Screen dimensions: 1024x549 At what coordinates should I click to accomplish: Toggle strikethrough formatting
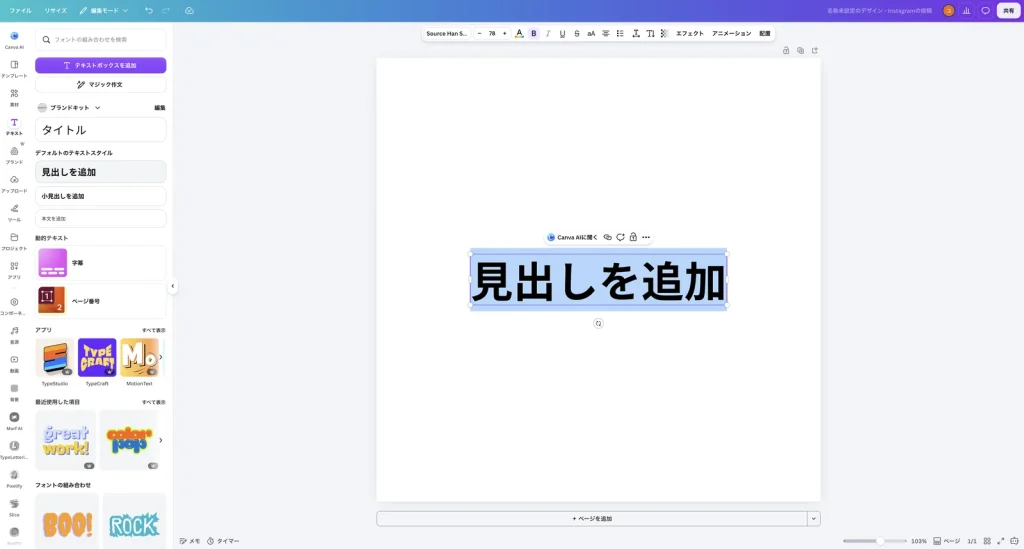(577, 33)
